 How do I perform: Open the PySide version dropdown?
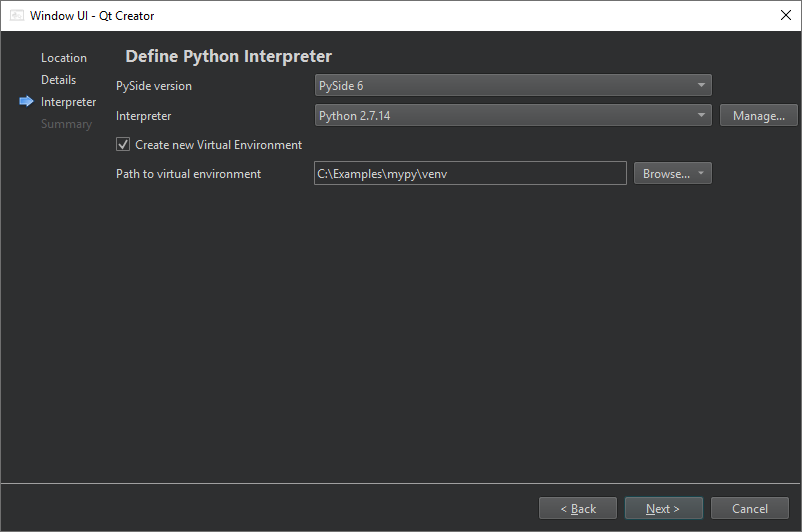point(513,86)
